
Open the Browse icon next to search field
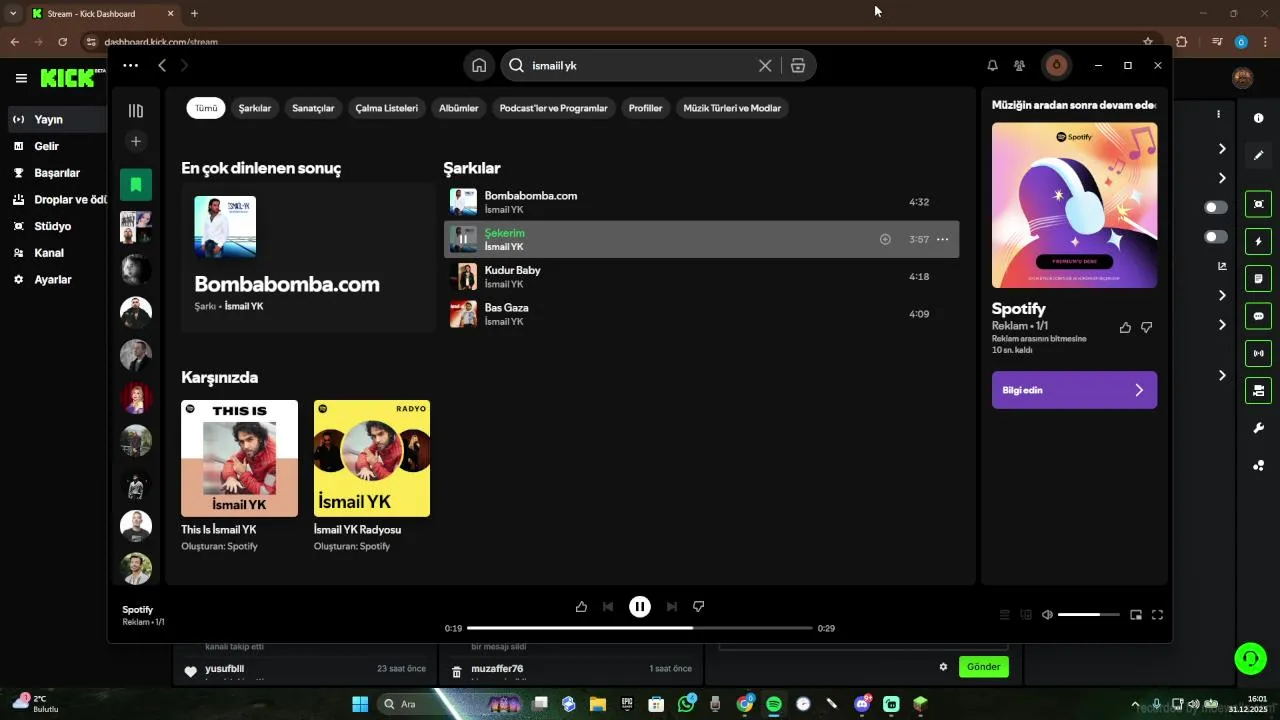pos(797,65)
